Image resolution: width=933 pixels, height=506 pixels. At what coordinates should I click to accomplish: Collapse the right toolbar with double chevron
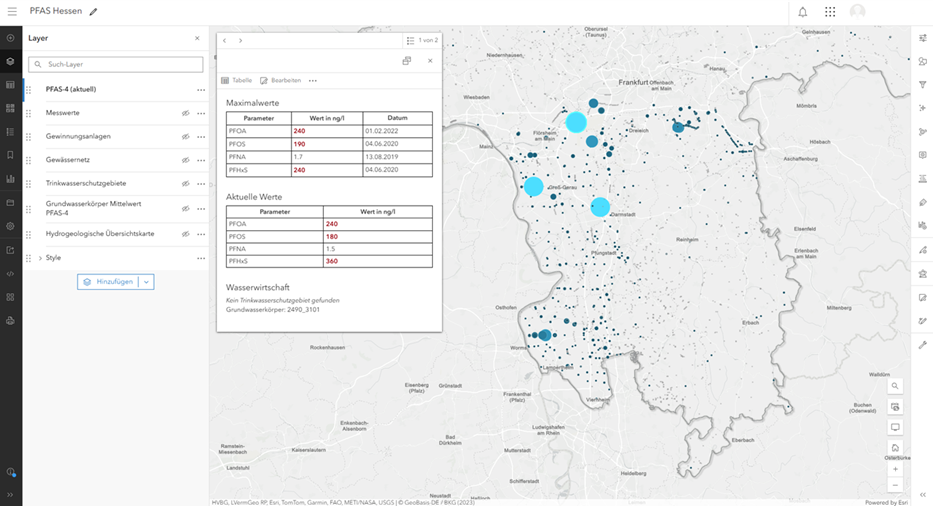pos(923,495)
